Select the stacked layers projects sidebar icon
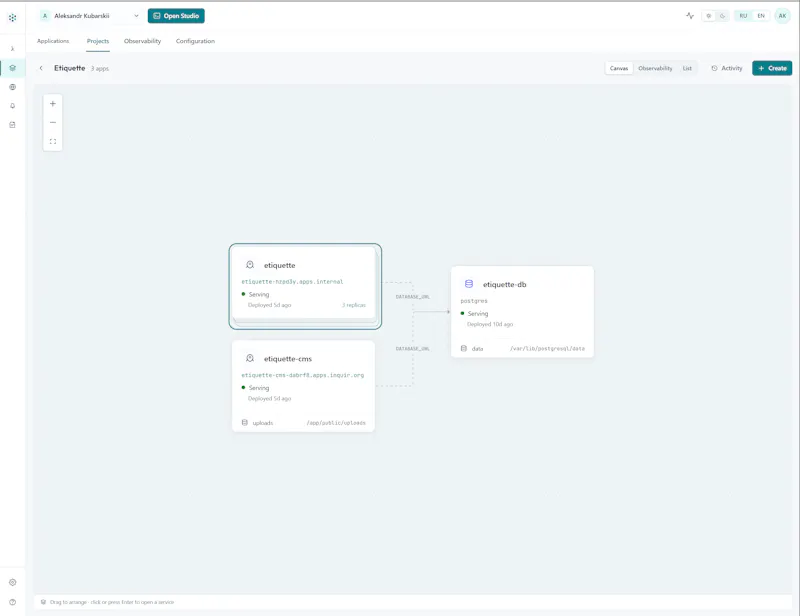This screenshot has height=616, width=800. click(x=12, y=68)
